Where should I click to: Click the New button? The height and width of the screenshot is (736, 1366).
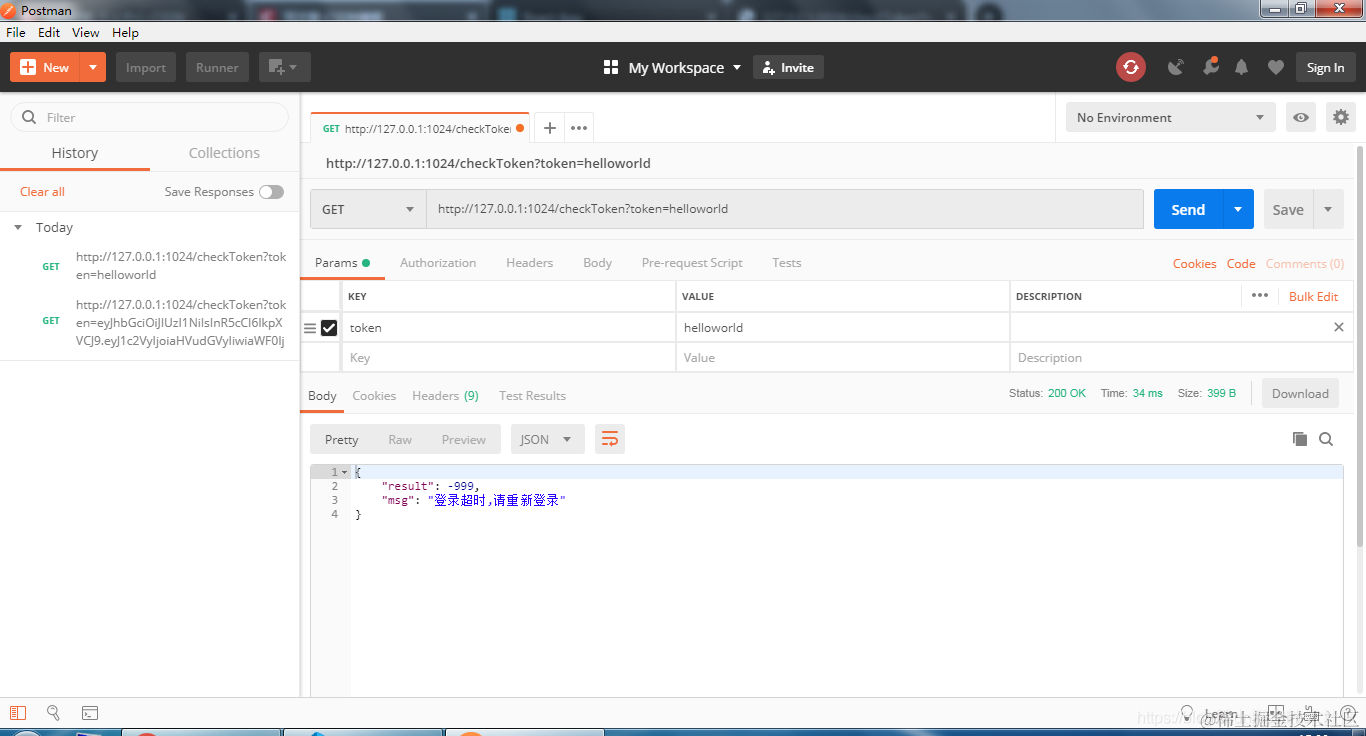44,67
